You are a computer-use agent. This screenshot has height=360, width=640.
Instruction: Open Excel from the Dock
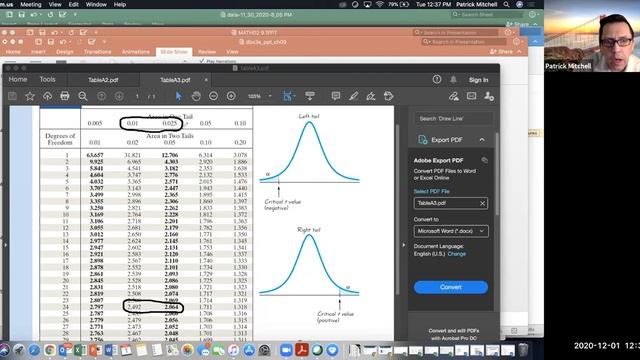[80, 350]
